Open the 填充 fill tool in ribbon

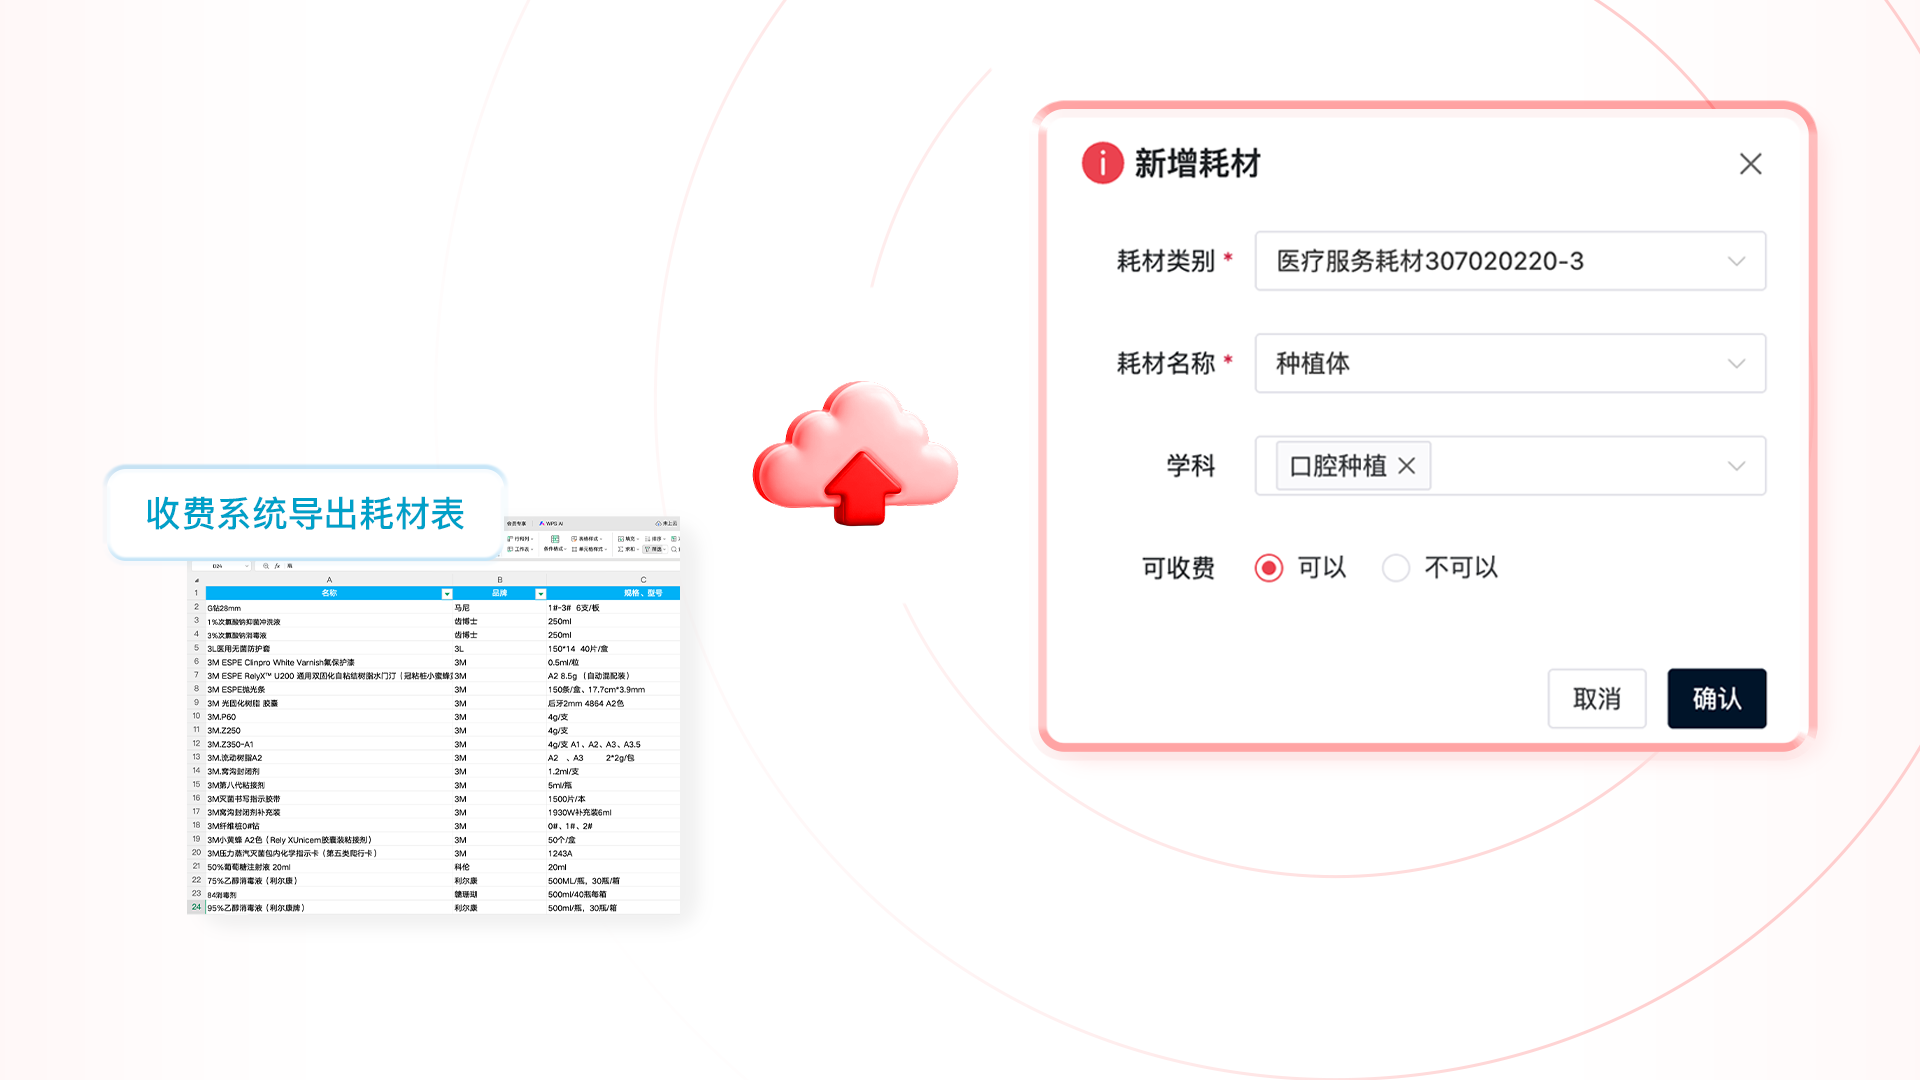tap(628, 539)
